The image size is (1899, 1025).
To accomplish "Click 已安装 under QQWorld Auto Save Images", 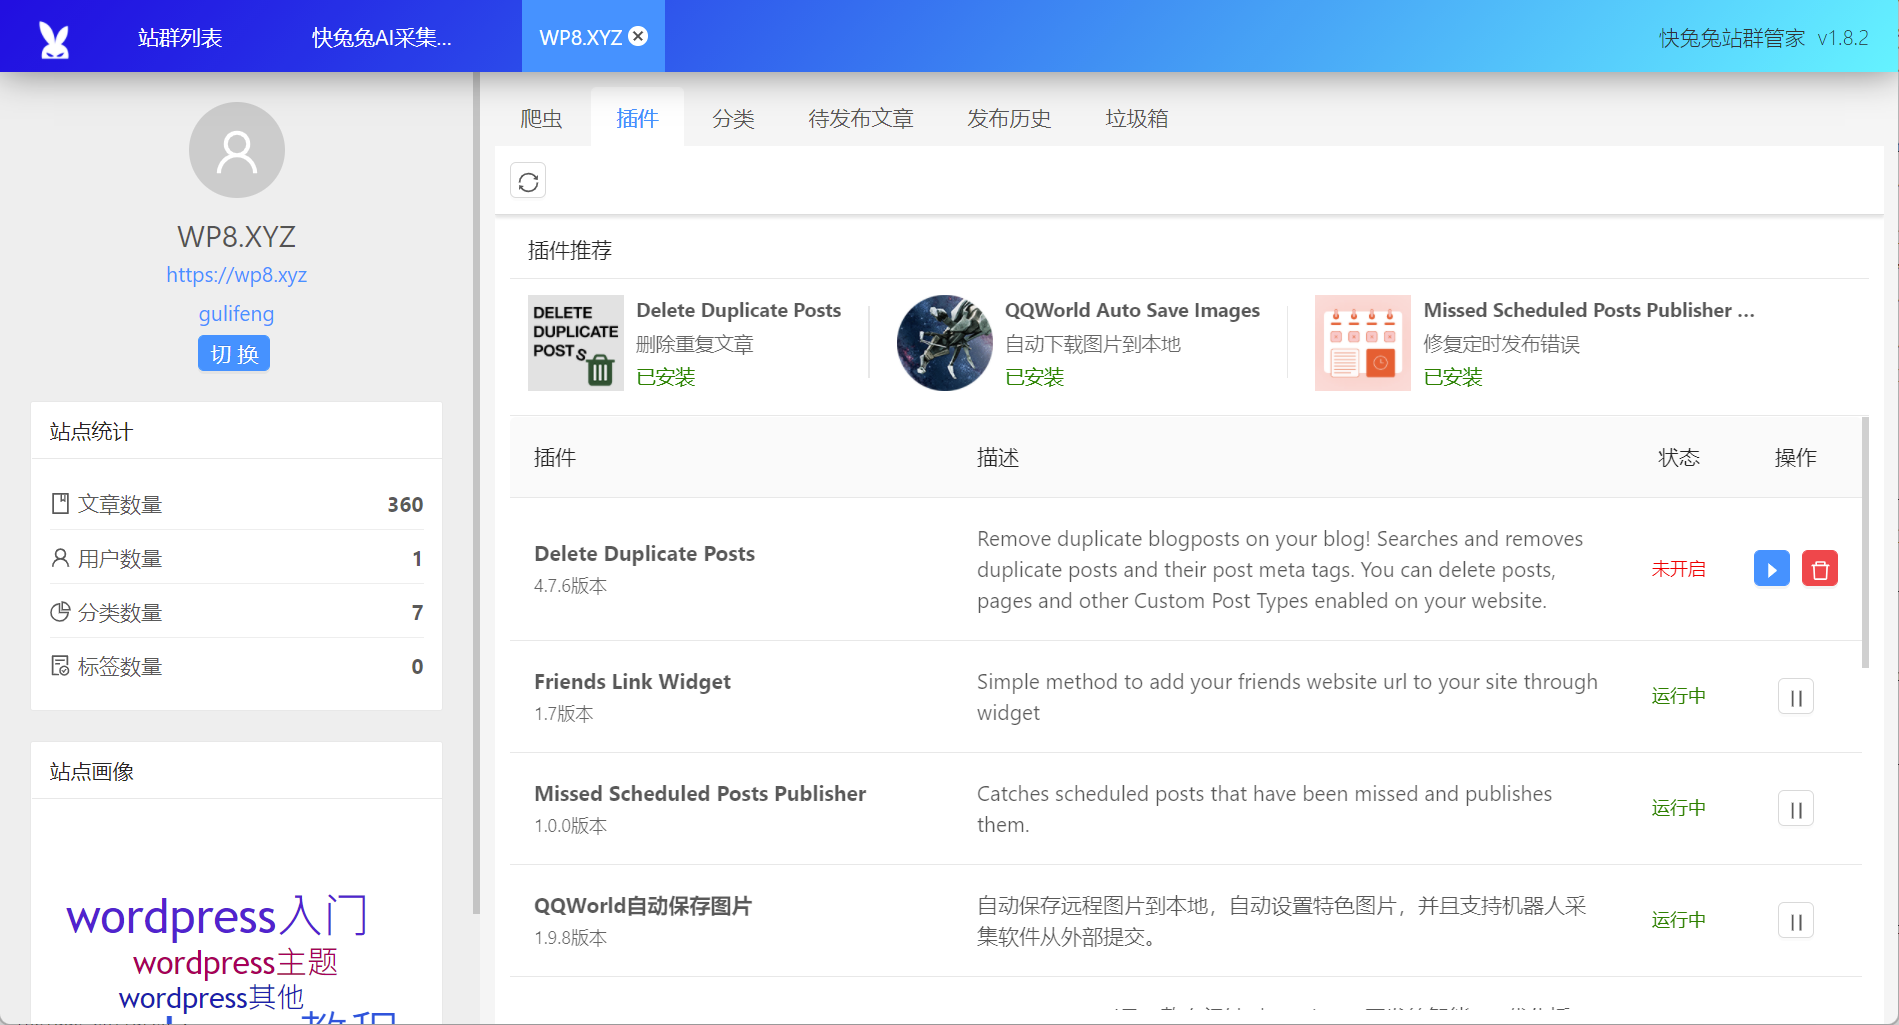I will [1035, 377].
